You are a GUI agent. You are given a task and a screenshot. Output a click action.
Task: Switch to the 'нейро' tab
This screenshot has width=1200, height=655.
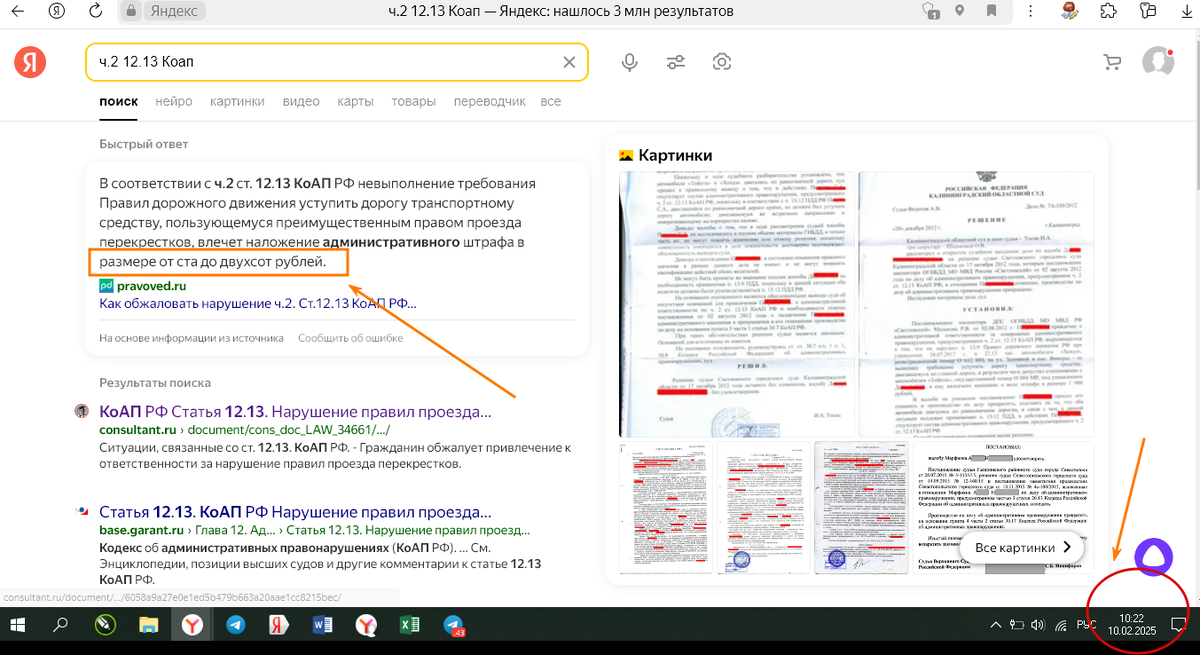tap(174, 101)
